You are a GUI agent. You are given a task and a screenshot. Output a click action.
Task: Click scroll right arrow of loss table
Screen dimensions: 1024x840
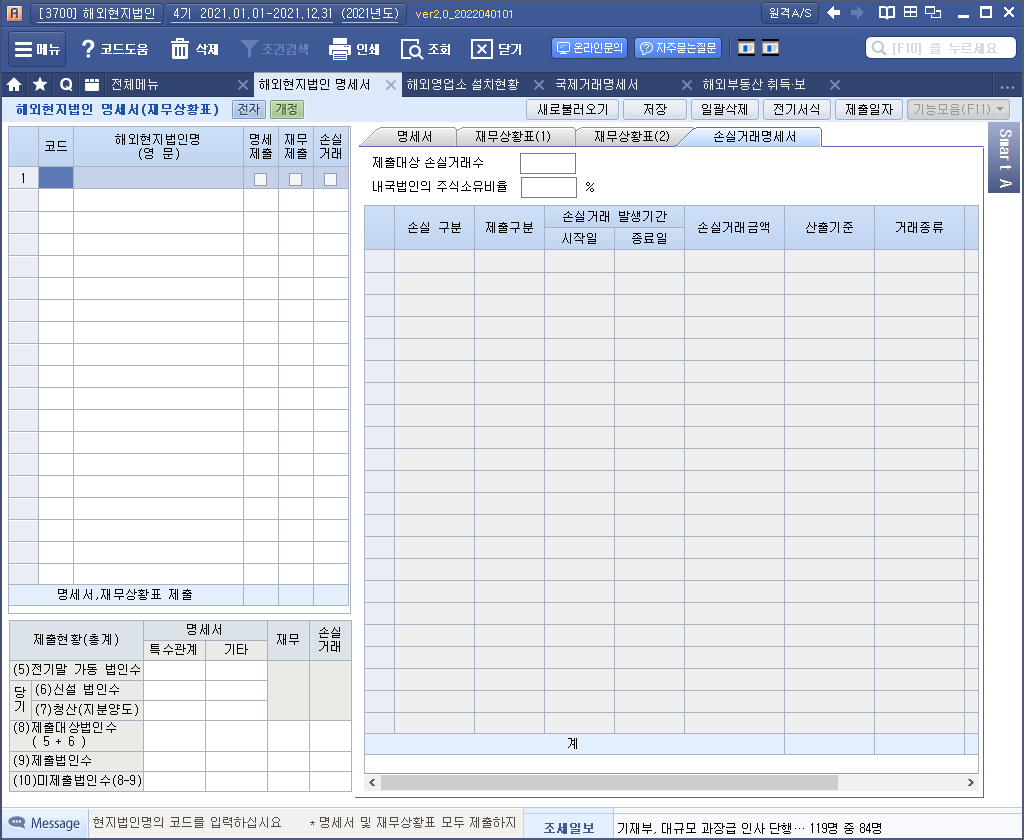[x=970, y=782]
